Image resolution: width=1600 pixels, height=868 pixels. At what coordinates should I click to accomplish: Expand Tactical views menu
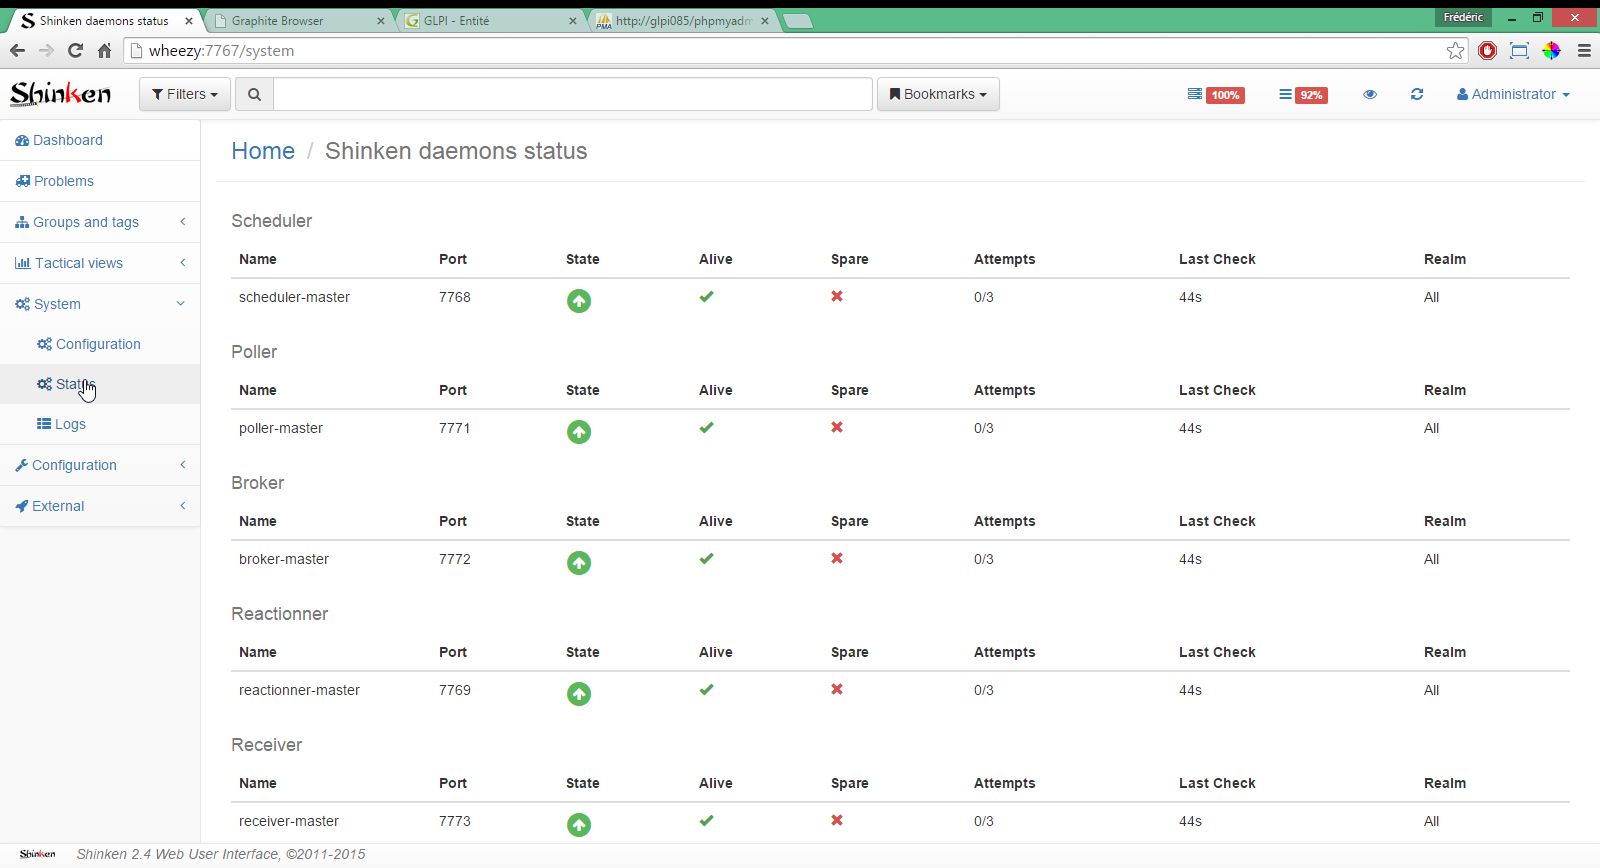coord(100,263)
